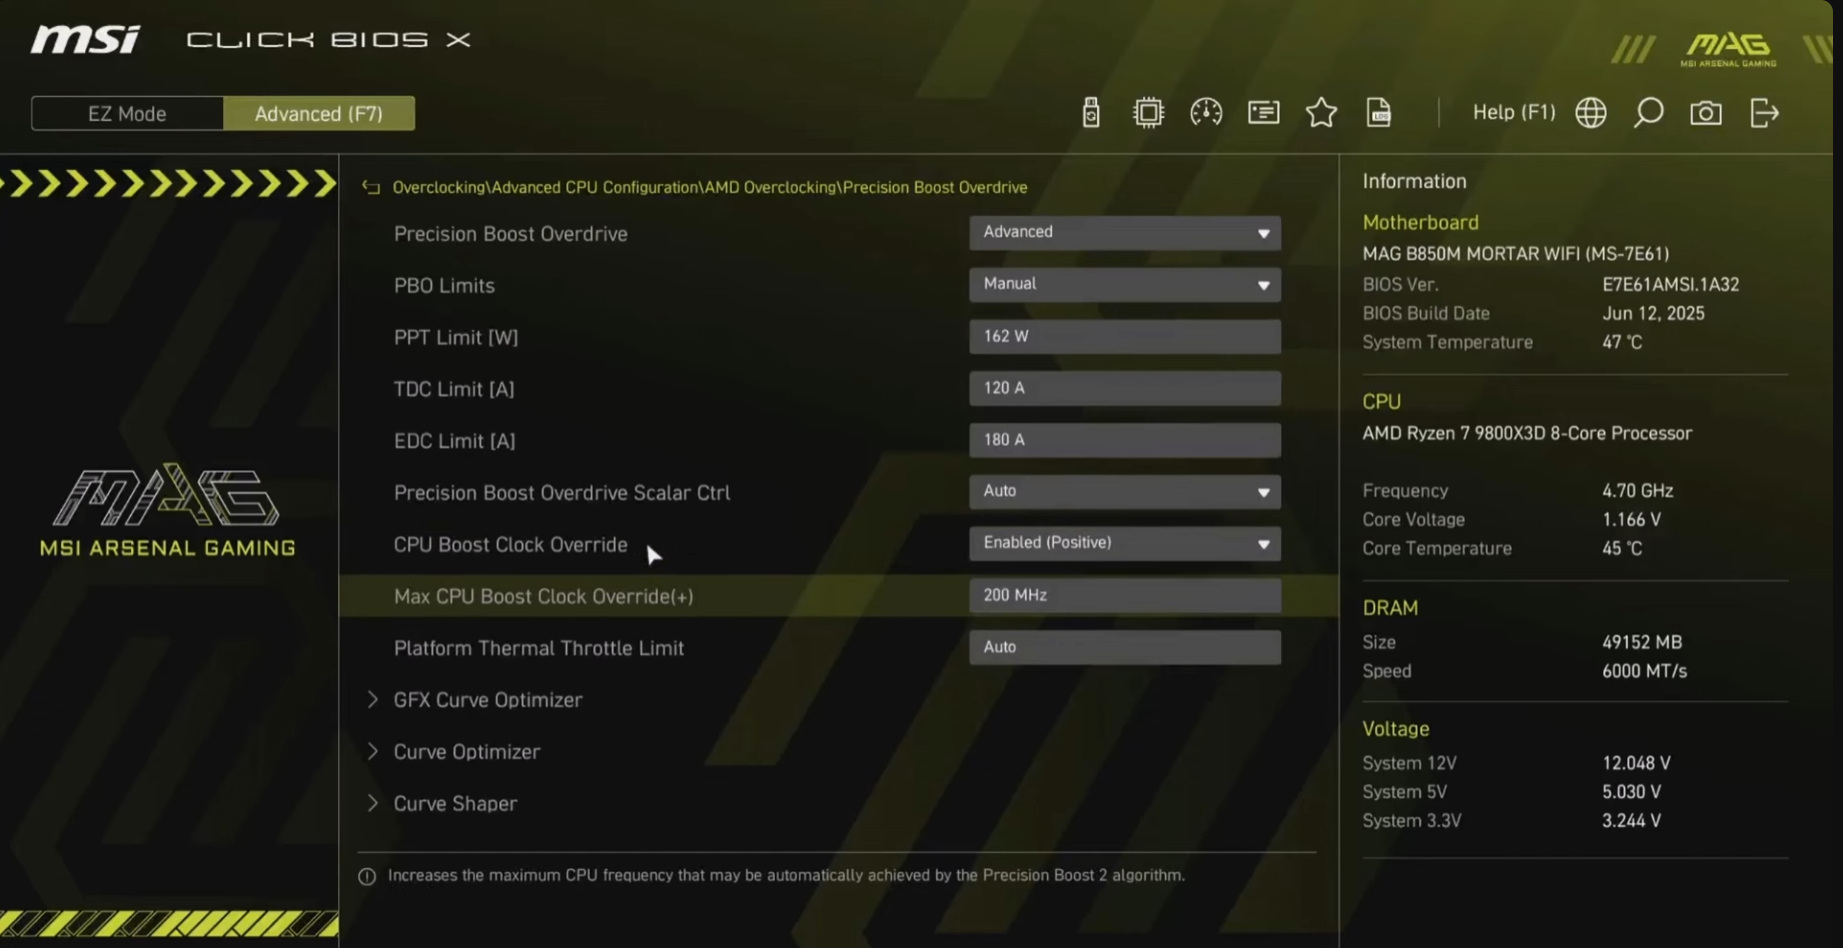Screen dimensions: 1843x948
Task: Go back using the breadcrumb arrow icon
Action: coord(371,187)
